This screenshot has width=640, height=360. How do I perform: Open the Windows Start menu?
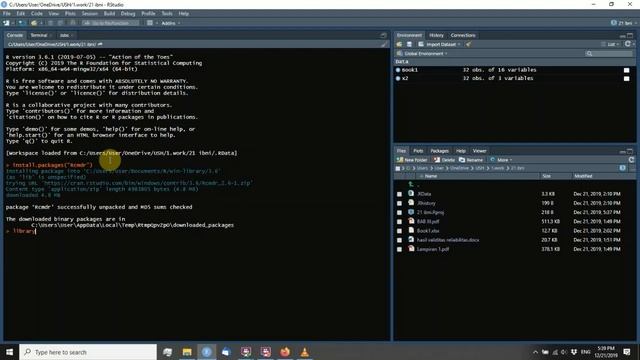coord(9,352)
